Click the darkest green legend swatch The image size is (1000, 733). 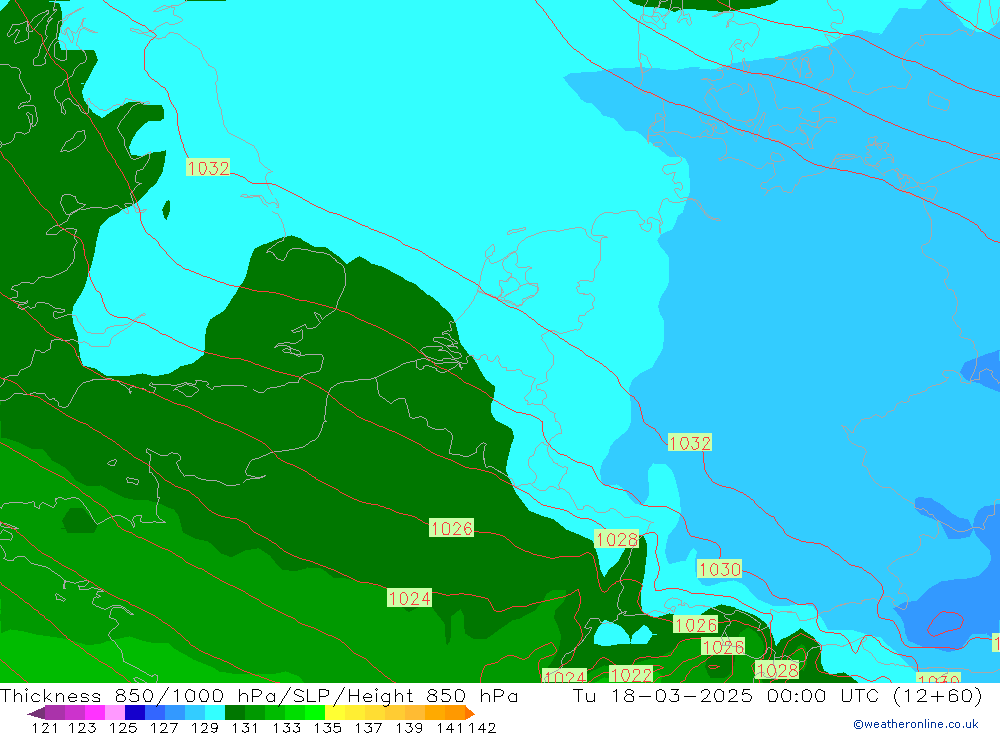point(235,713)
